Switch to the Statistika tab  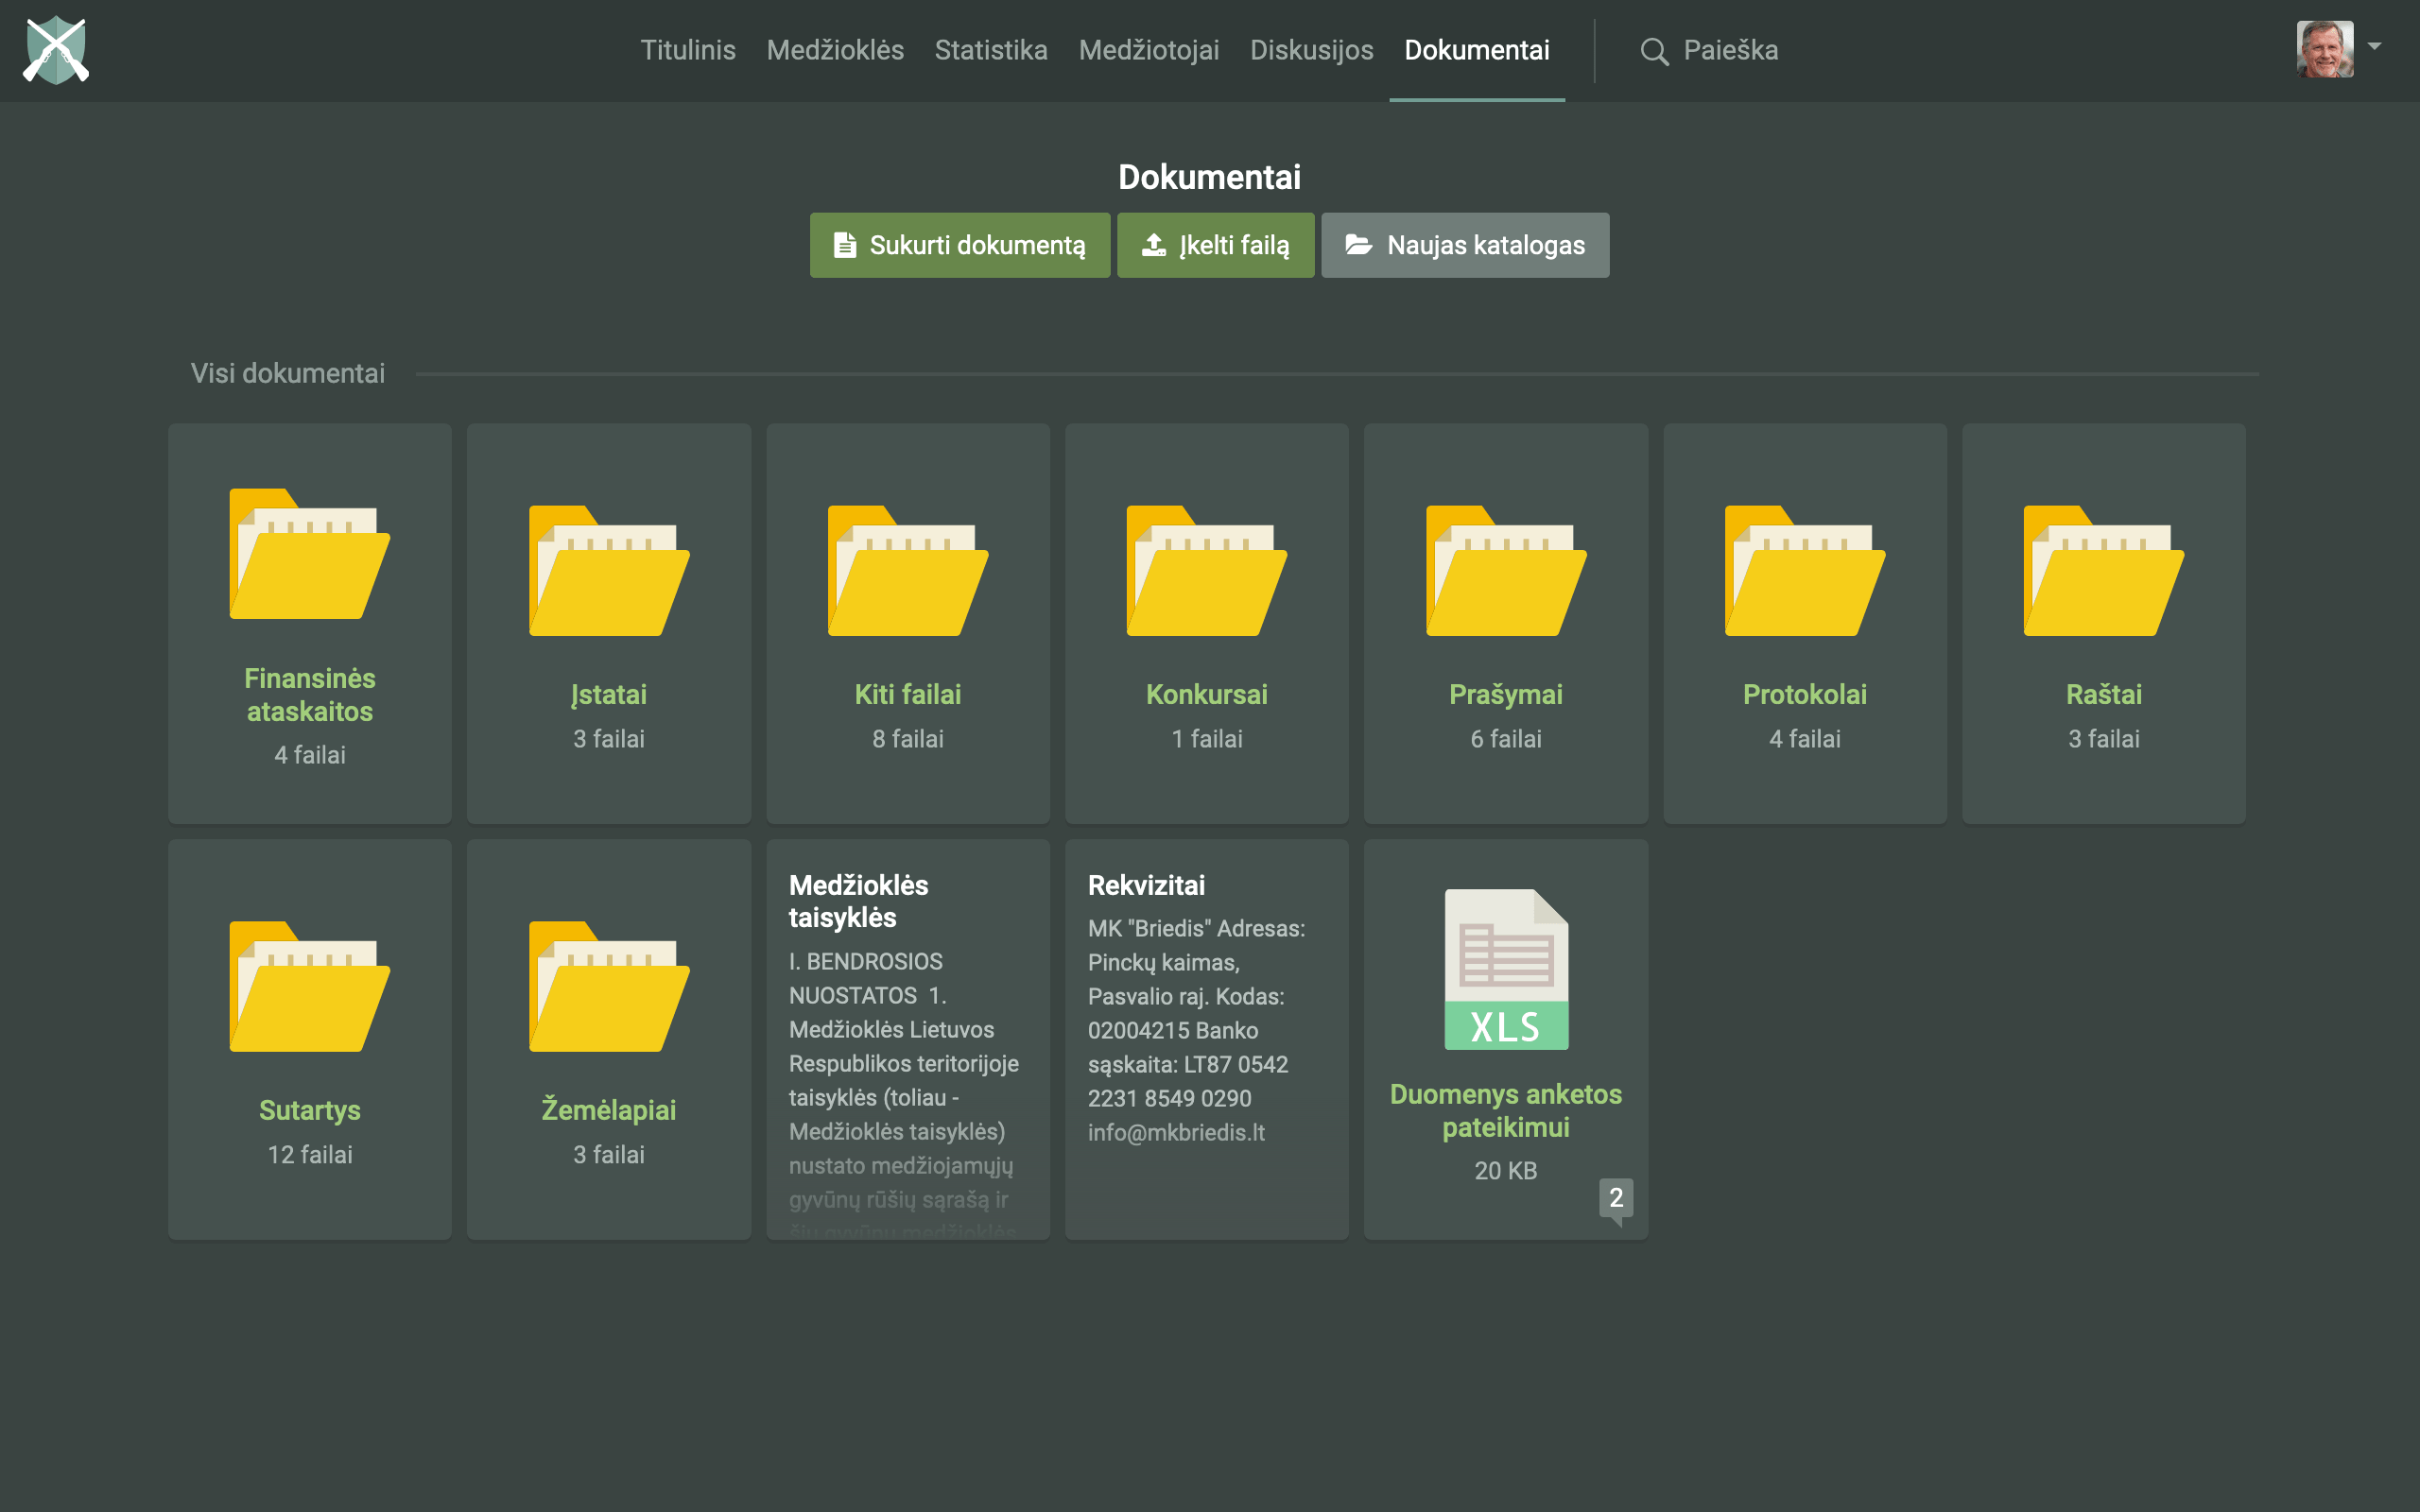tap(990, 50)
